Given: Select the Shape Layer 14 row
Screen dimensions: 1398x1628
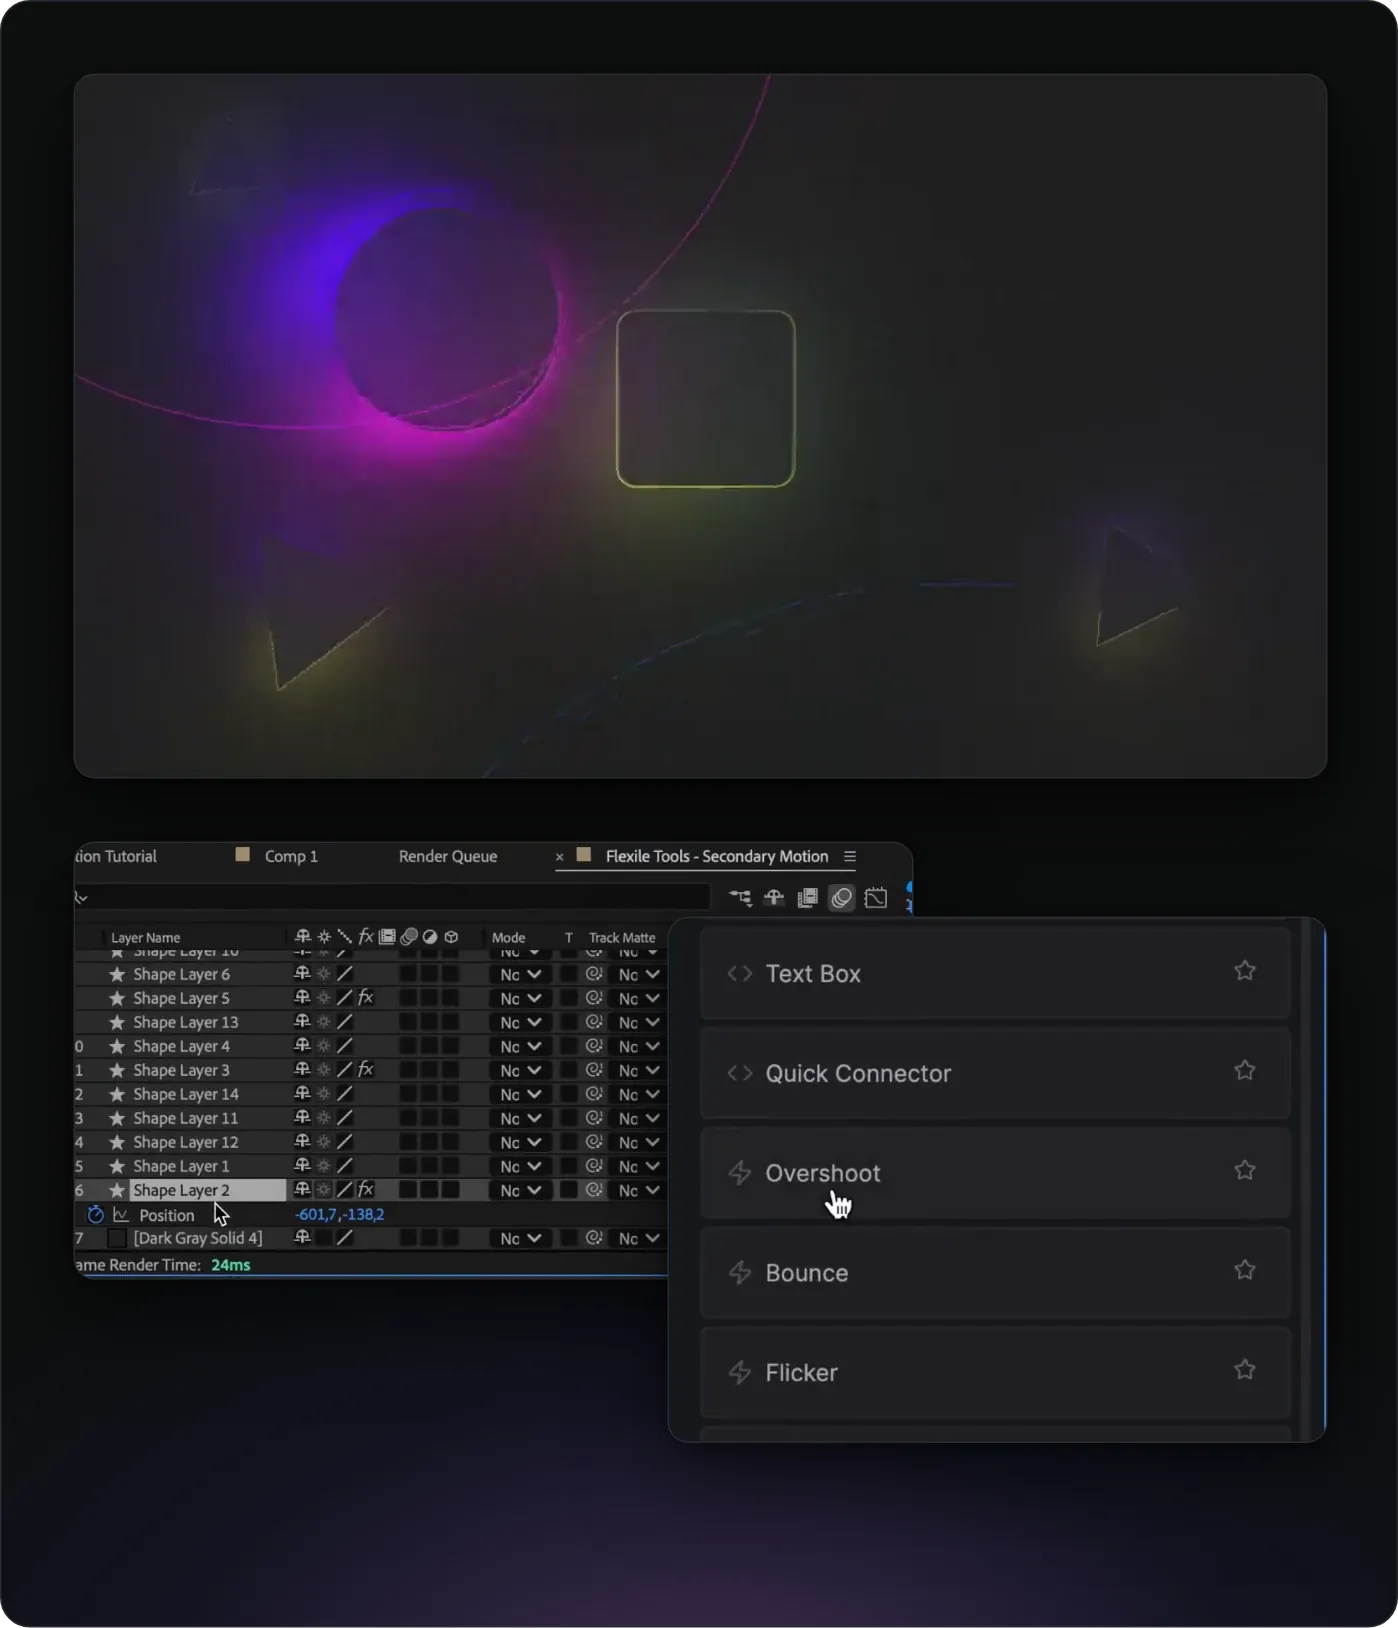Looking at the screenshot, I should (370, 1094).
